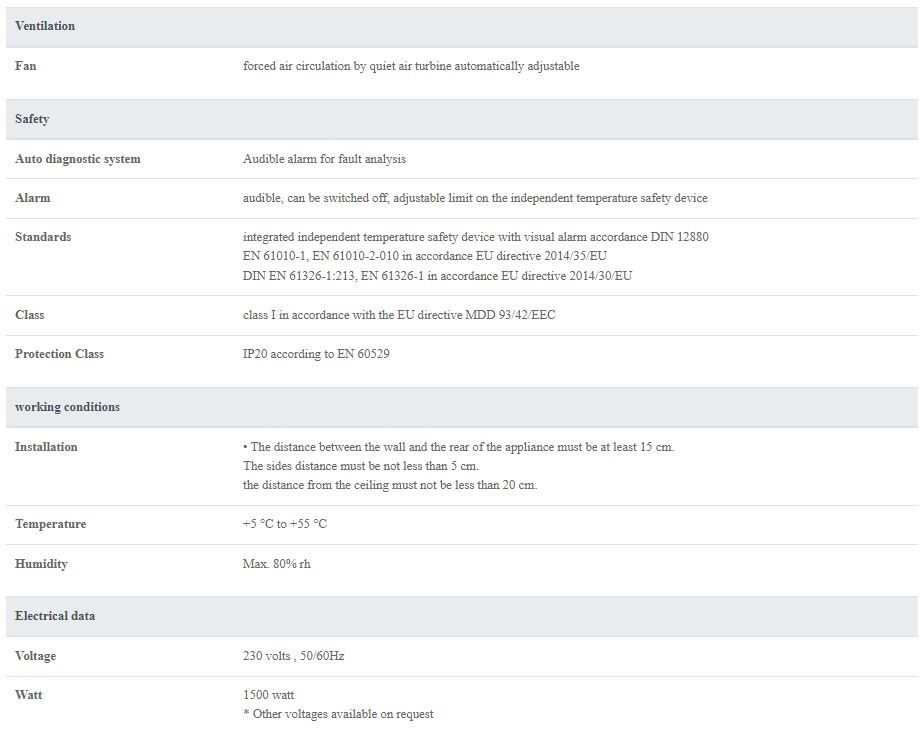Viewport: 922px width, 747px height.
Task: Click the EN 61010-1 directive 2014/35/EU line
Action: (x=425, y=256)
